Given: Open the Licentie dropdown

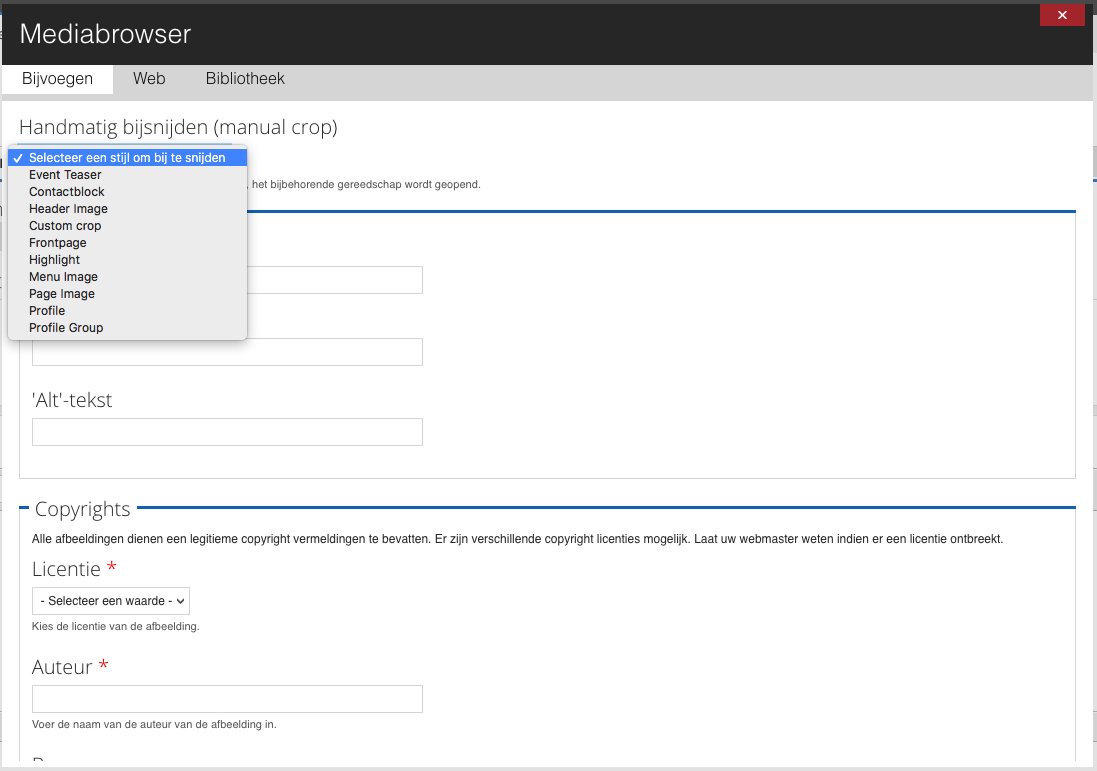Looking at the screenshot, I should click(x=111, y=601).
